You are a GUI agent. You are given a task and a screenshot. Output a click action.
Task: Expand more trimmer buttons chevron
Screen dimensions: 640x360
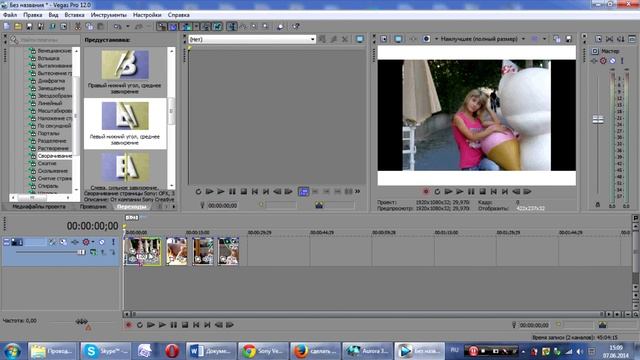click(x=358, y=191)
